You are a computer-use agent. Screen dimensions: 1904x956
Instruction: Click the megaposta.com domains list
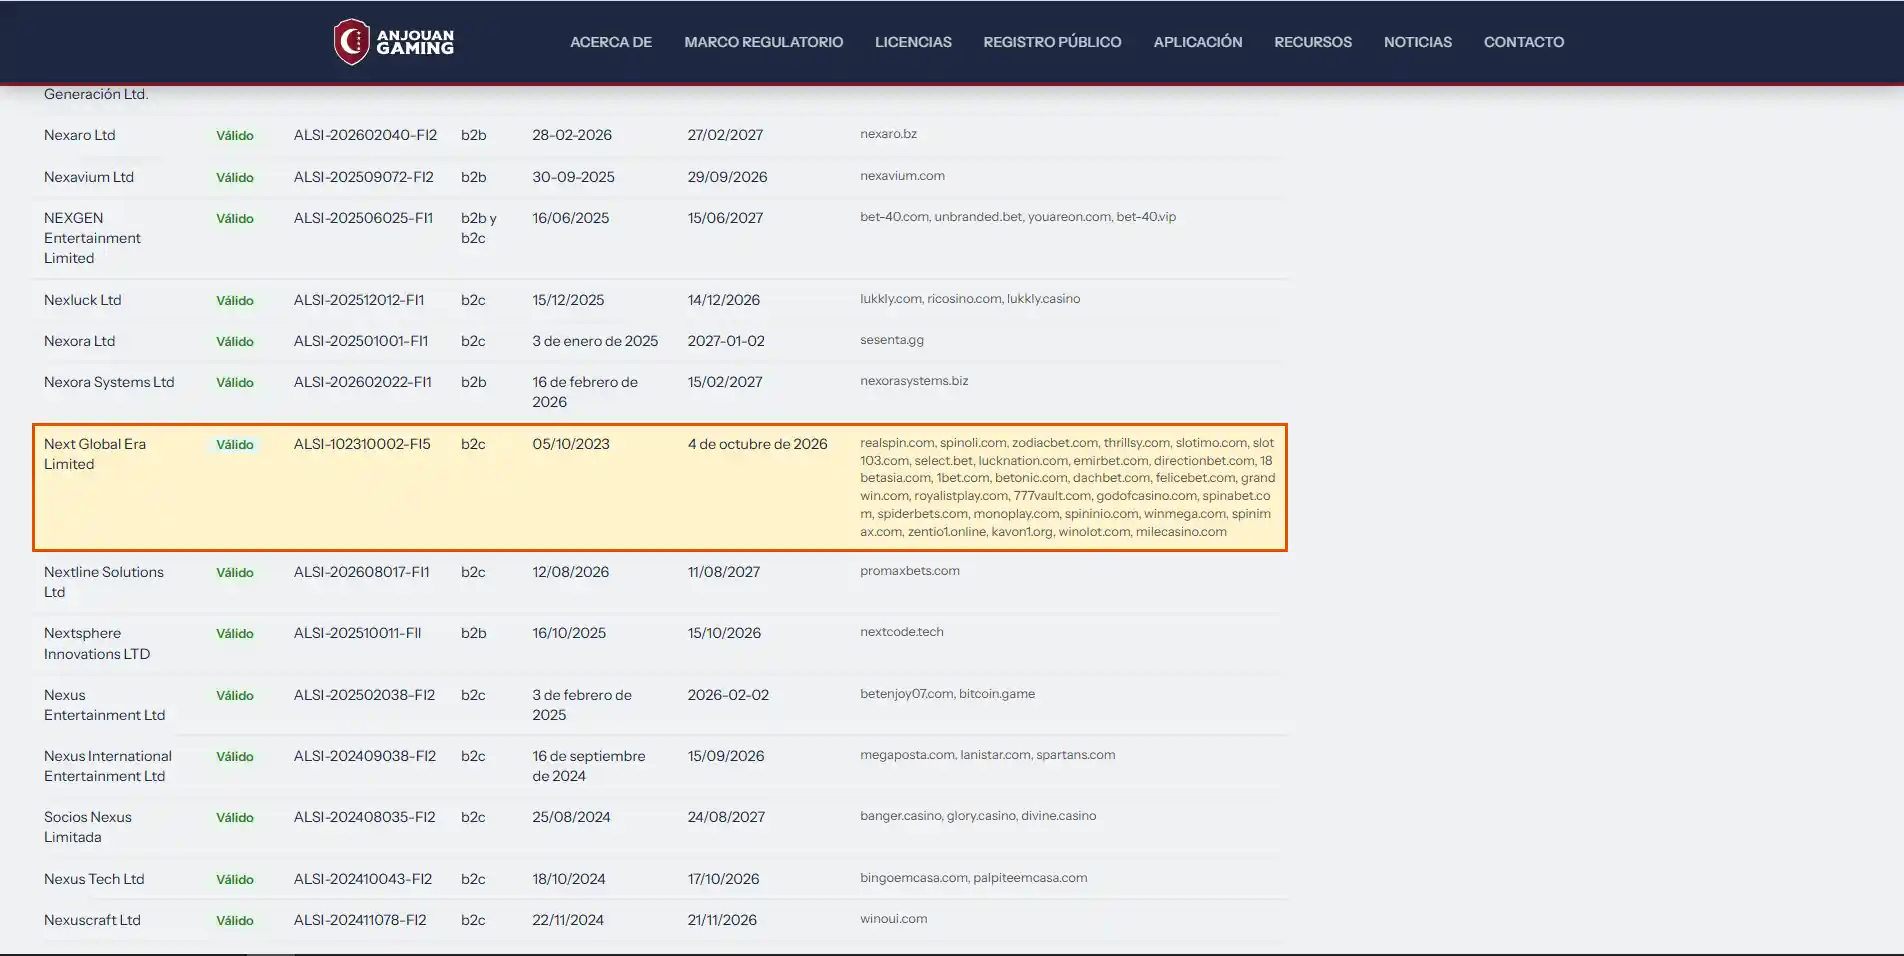[987, 755]
